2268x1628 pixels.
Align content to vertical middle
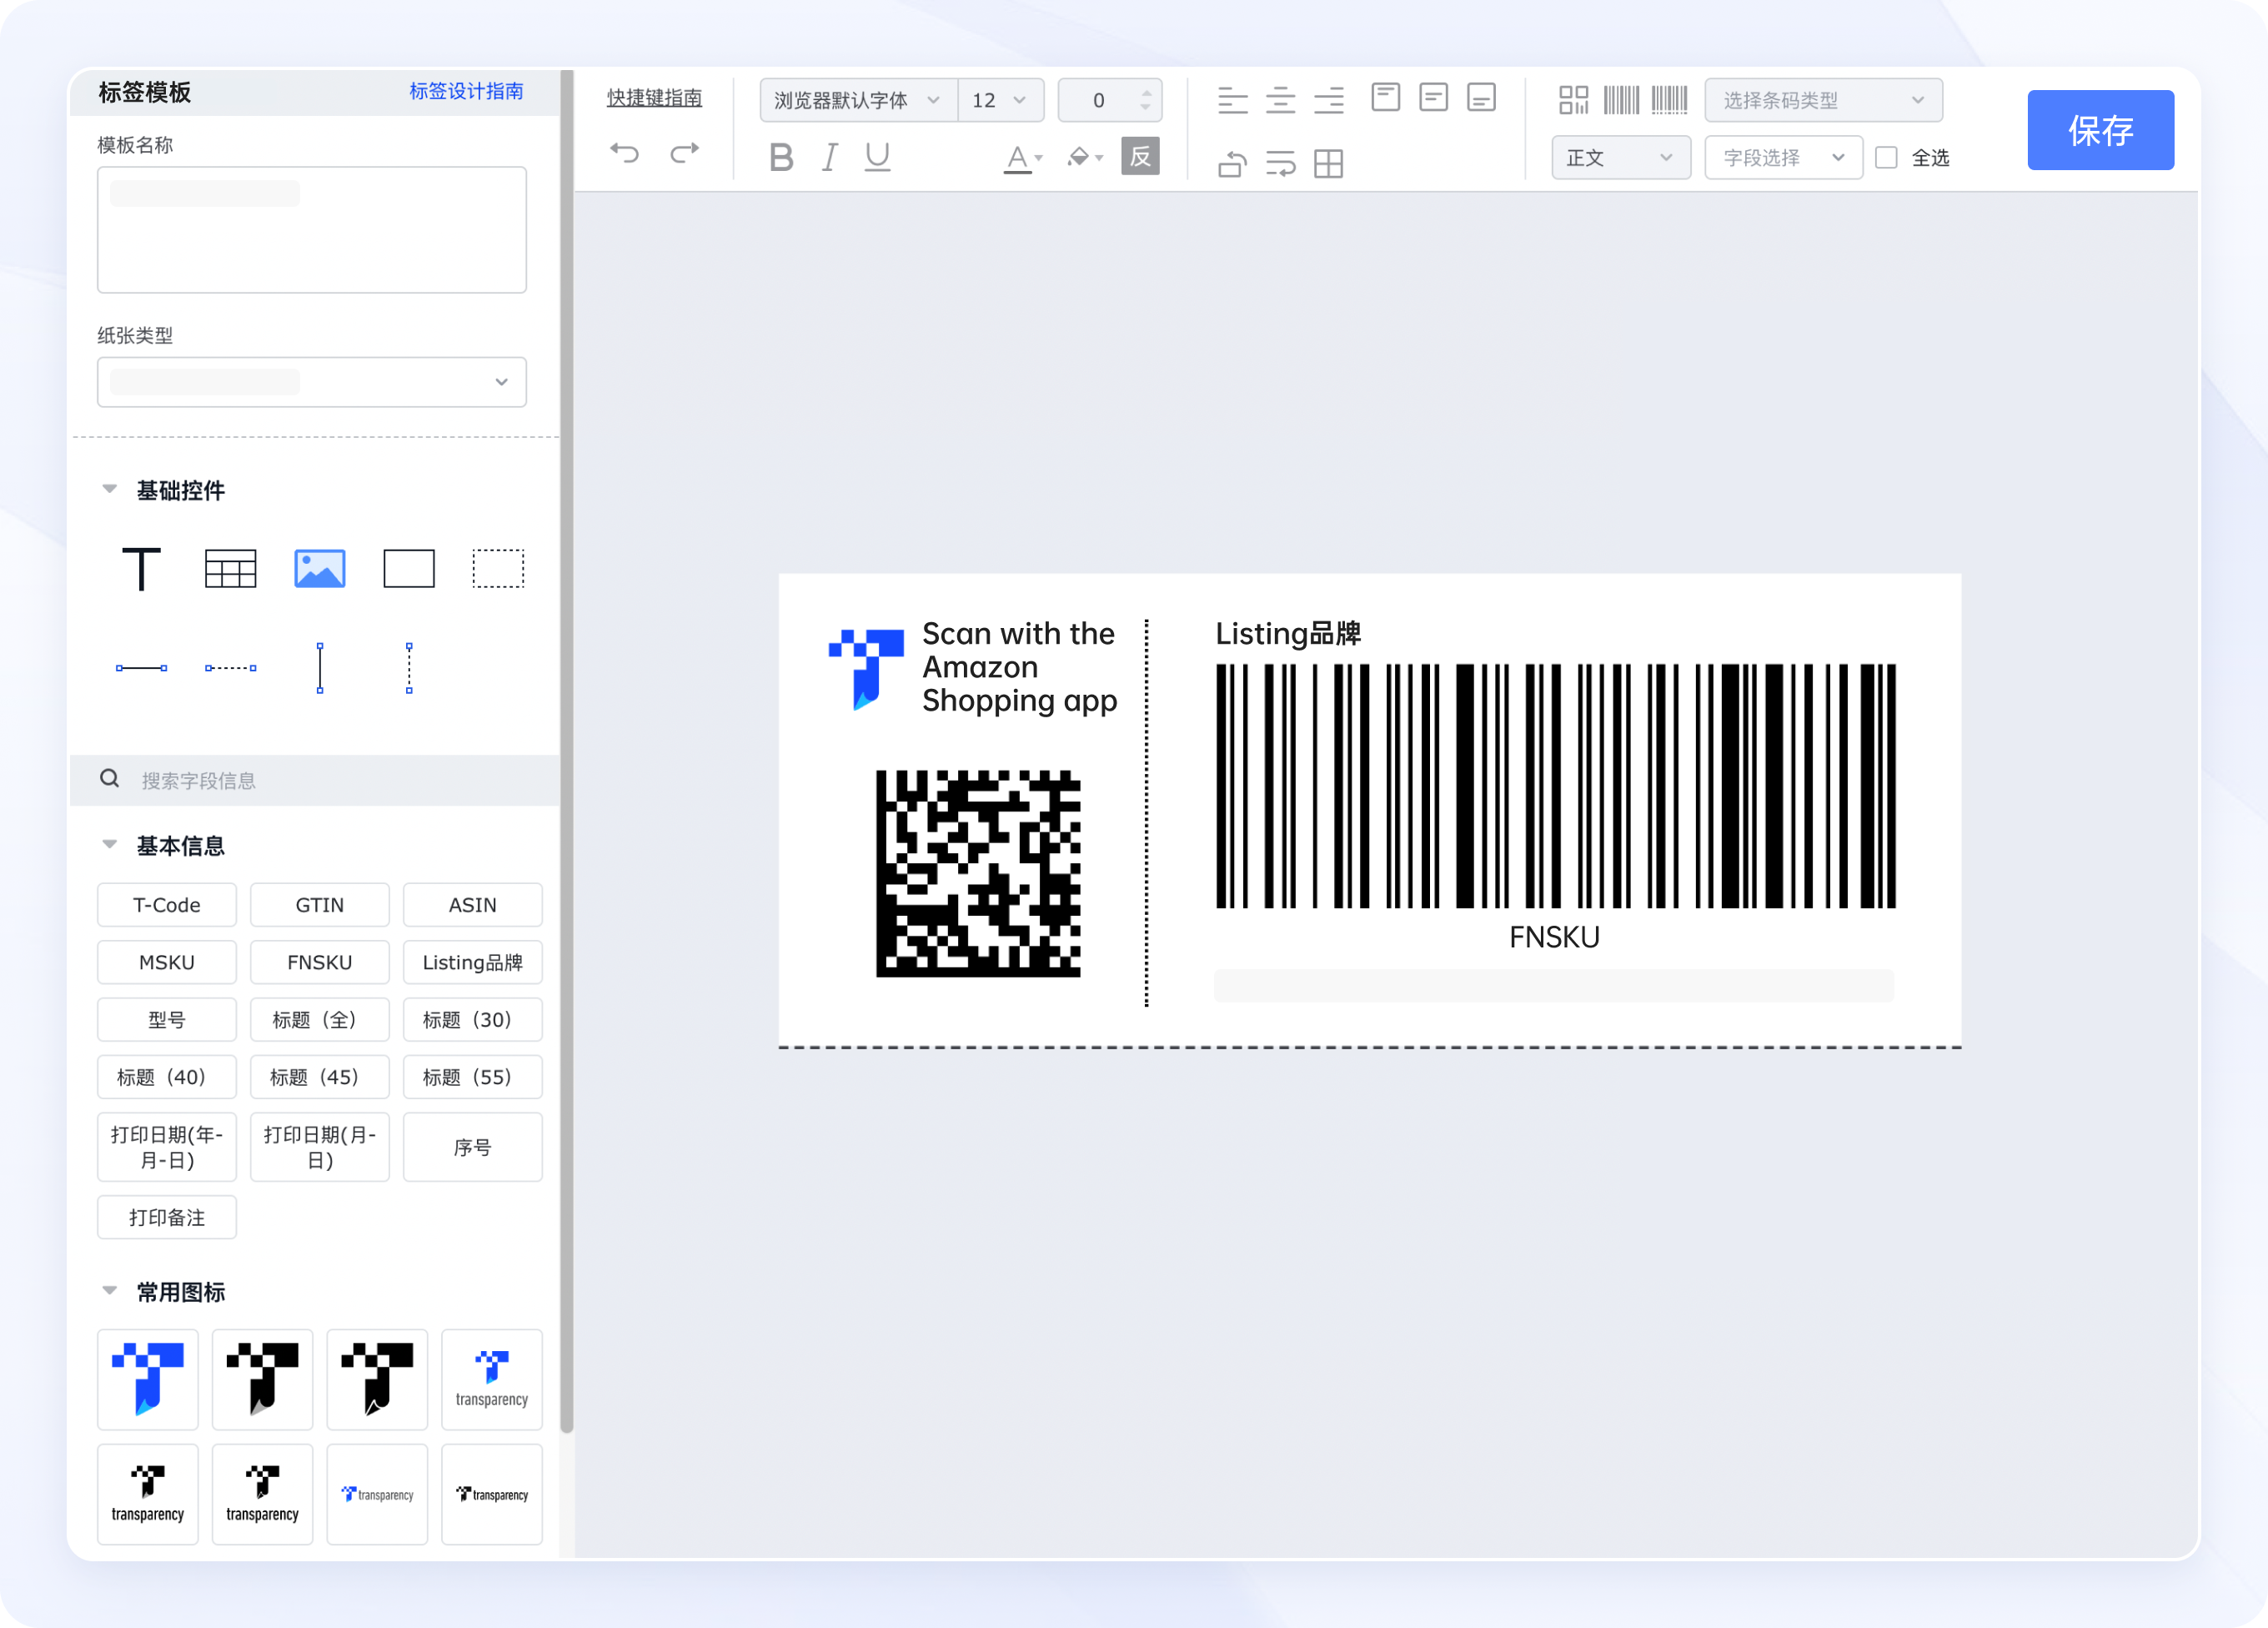(1434, 97)
